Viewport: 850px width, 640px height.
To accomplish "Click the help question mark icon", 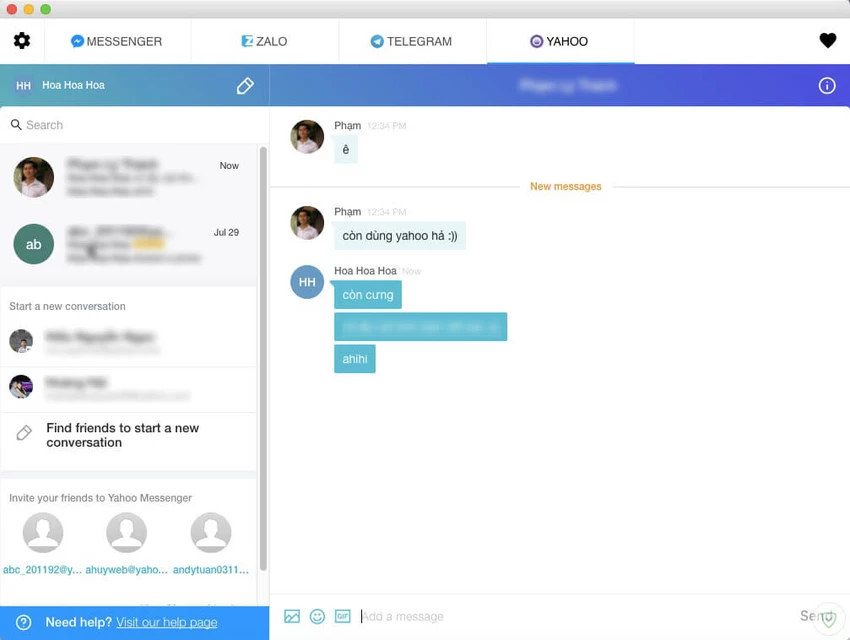I will [x=23, y=622].
